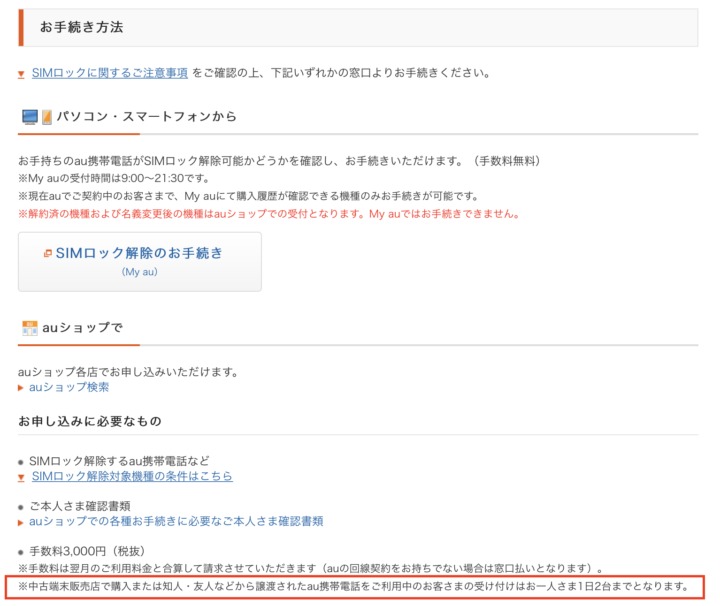Open the auショップ検索 link
The width and height of the screenshot is (720, 606).
69,387
